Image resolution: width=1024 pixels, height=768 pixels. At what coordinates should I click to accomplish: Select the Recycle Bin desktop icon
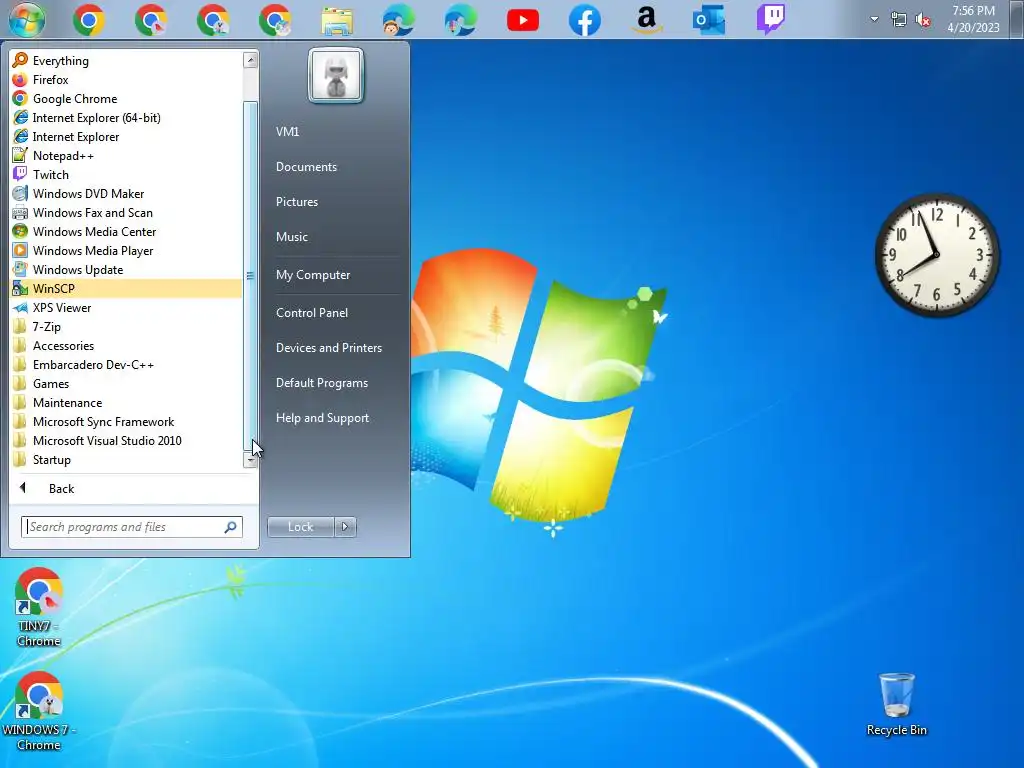[x=897, y=705]
